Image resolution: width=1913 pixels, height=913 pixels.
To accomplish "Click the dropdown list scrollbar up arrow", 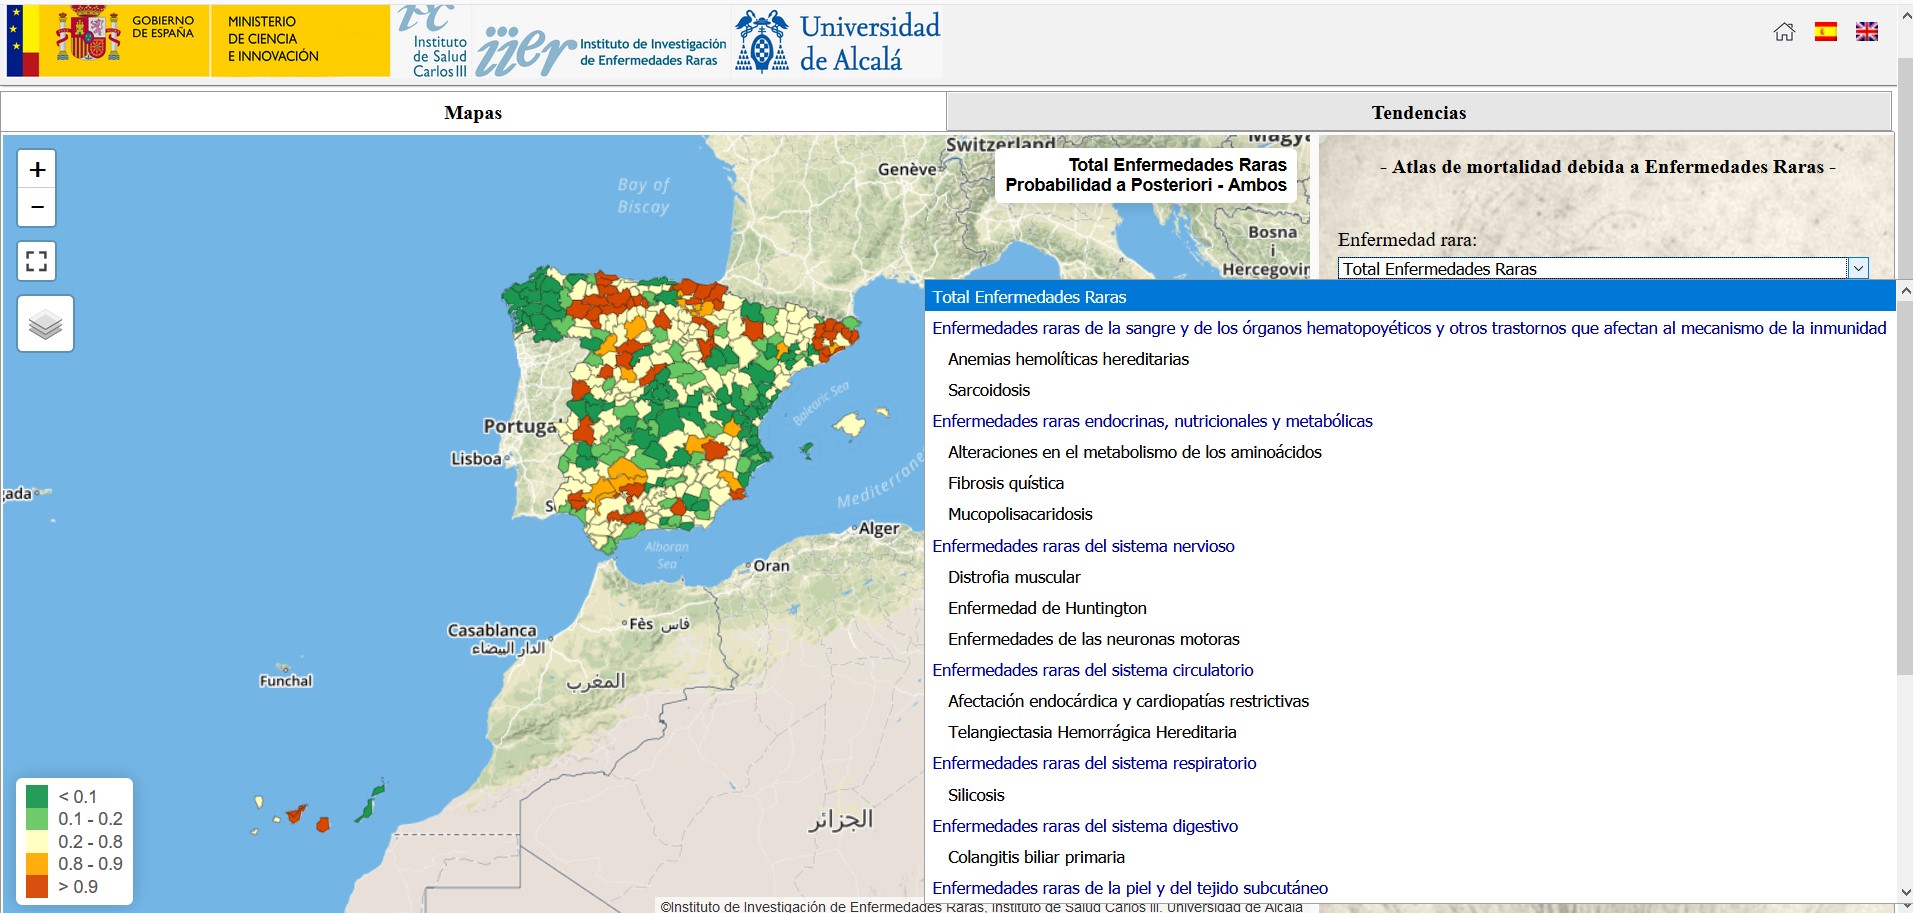I will pyautogui.click(x=1904, y=291).
